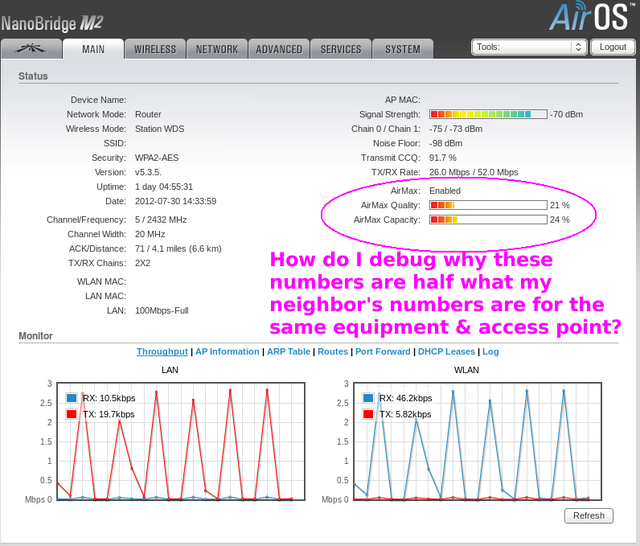Select the Network Mode value Router
The image size is (640, 546).
[148, 114]
